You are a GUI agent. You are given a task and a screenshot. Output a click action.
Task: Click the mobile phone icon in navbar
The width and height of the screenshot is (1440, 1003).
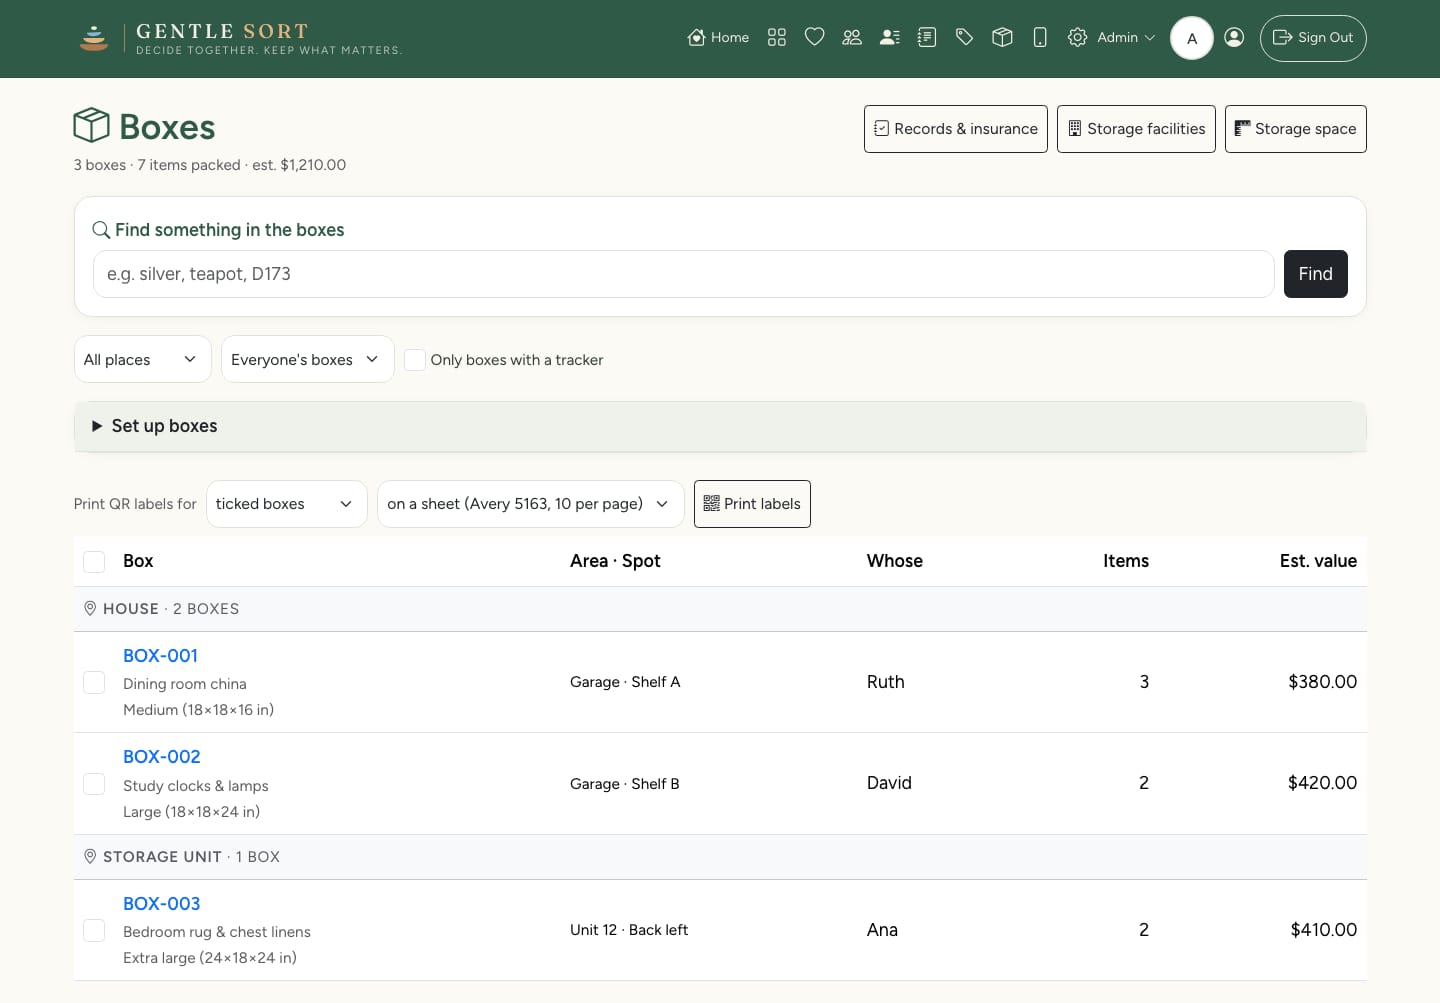1040,37
